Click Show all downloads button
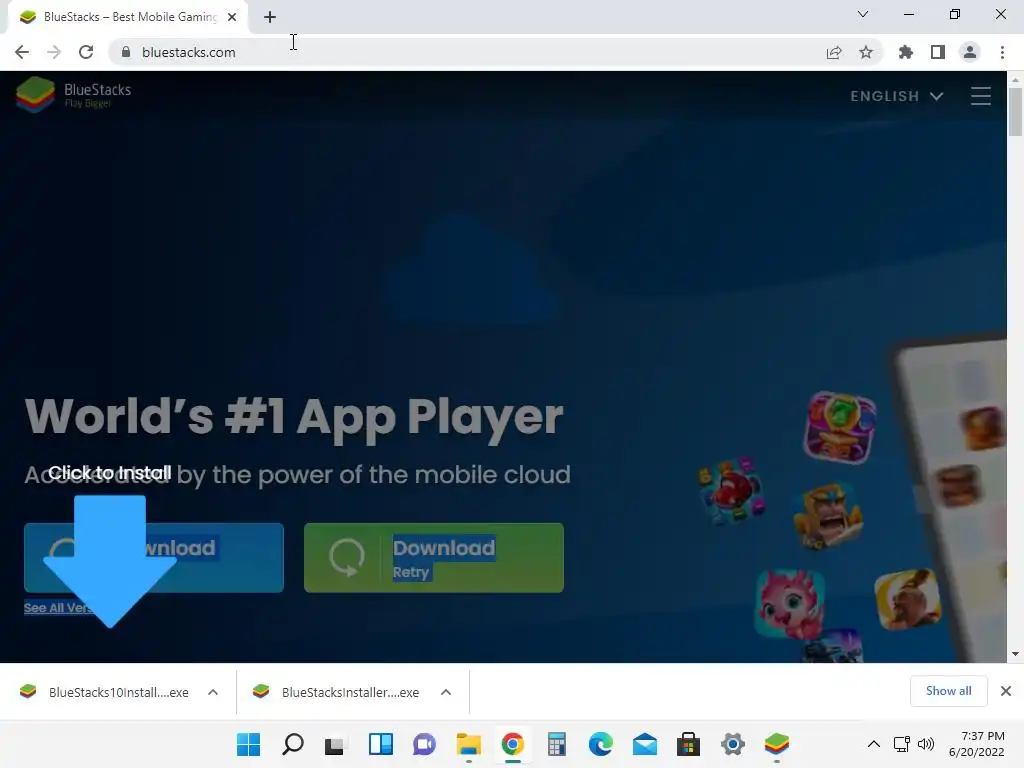1024x768 pixels. (x=948, y=691)
